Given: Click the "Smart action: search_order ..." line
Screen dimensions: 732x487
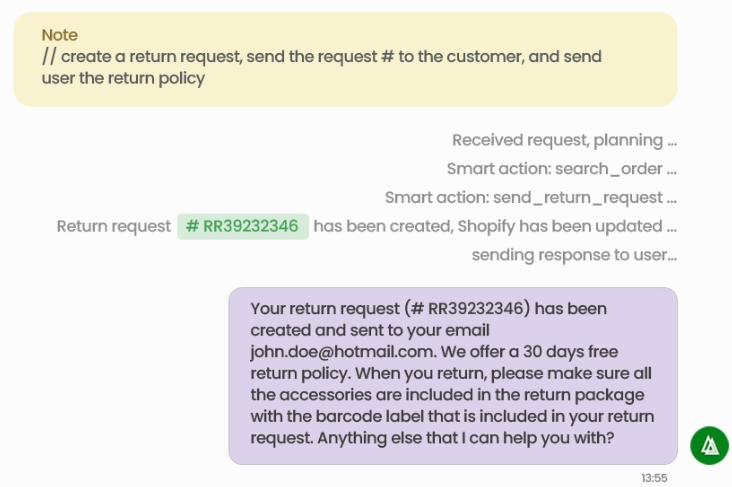Looking at the screenshot, I should point(561,169).
